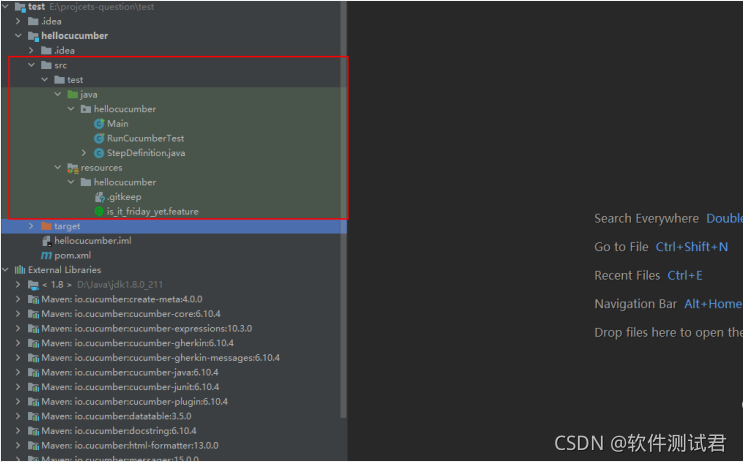This screenshot has width=743, height=462.
Task: Click the hellocucumber module folder icon
Action: [x=33, y=36]
